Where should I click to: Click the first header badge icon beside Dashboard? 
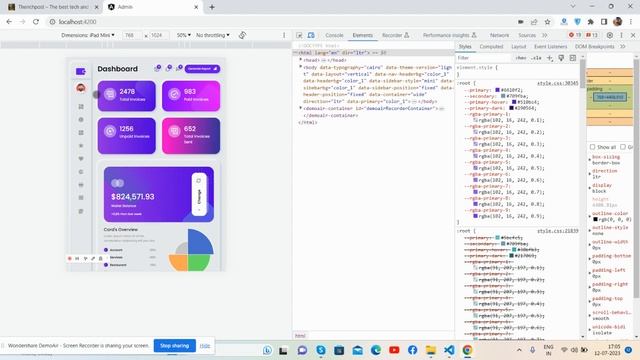[x=157, y=68]
